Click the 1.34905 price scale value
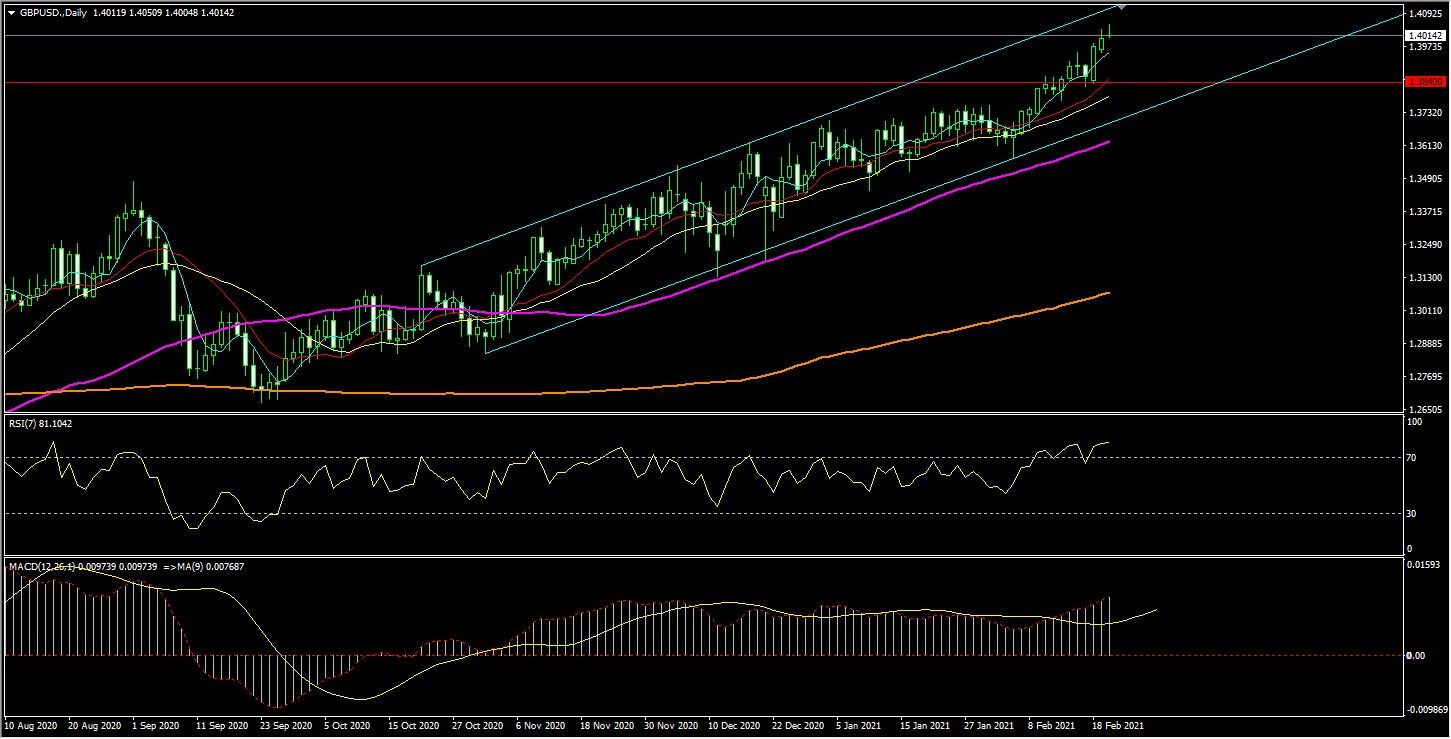Image resolution: width=1451 pixels, height=739 pixels. (1424, 179)
